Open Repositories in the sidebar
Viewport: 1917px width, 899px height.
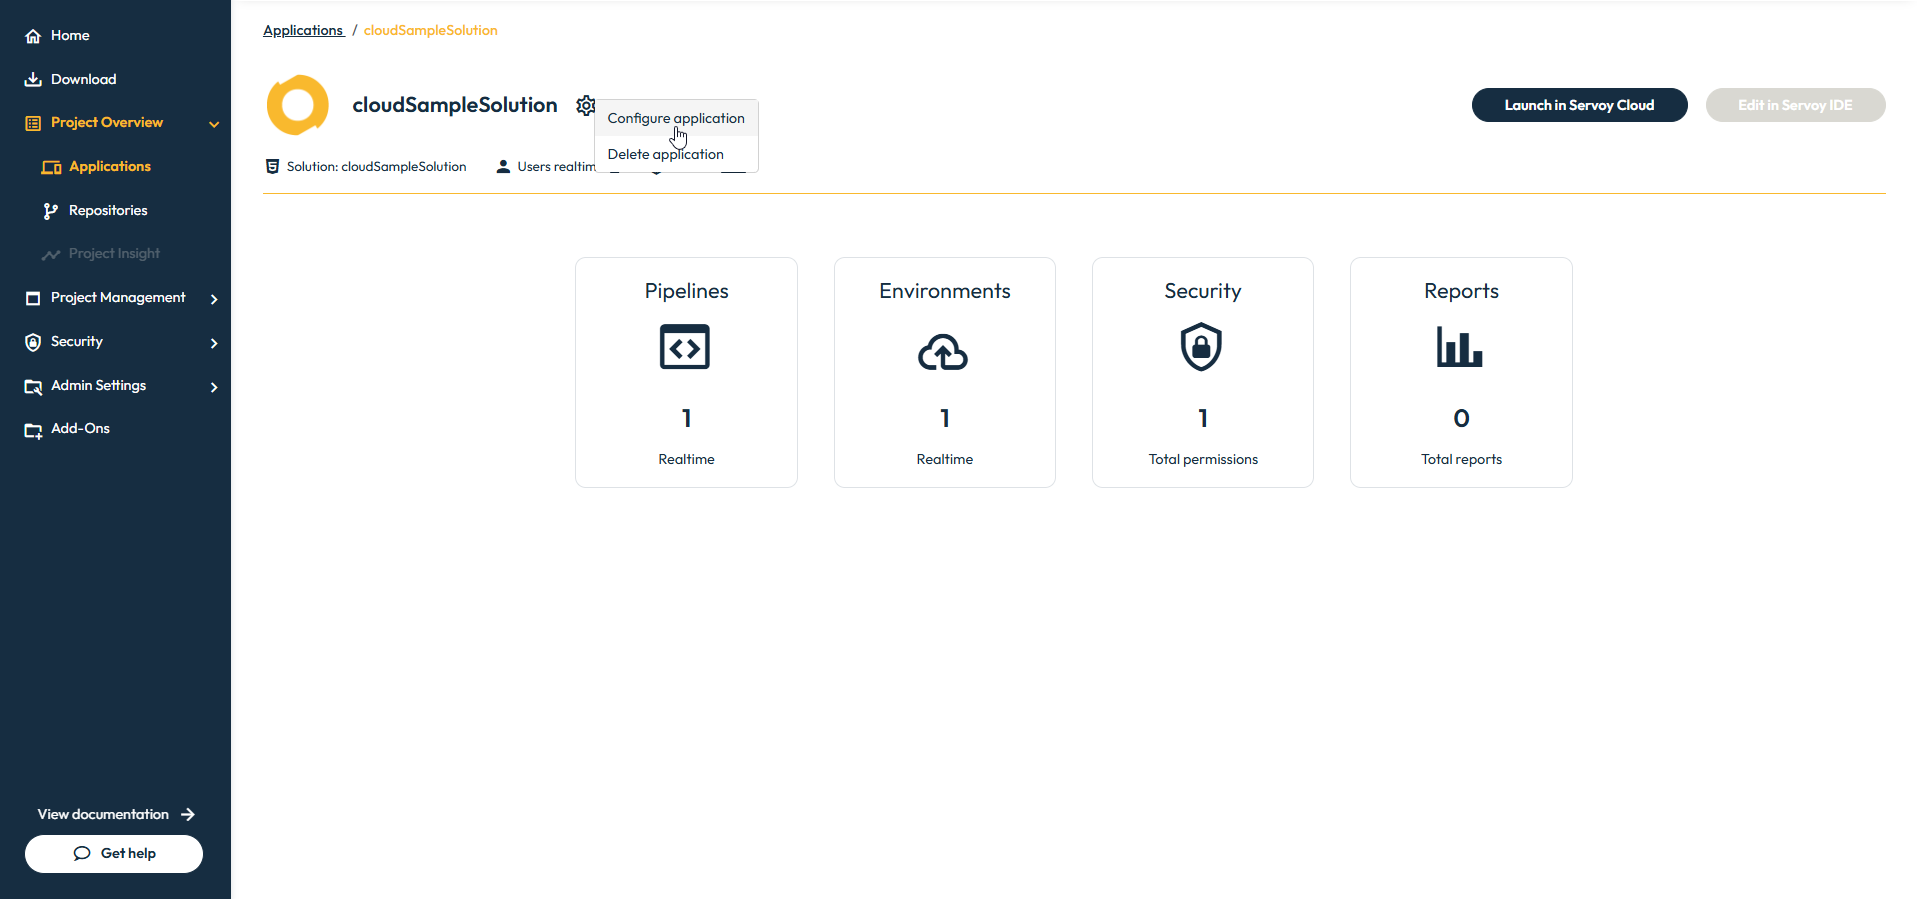108,210
